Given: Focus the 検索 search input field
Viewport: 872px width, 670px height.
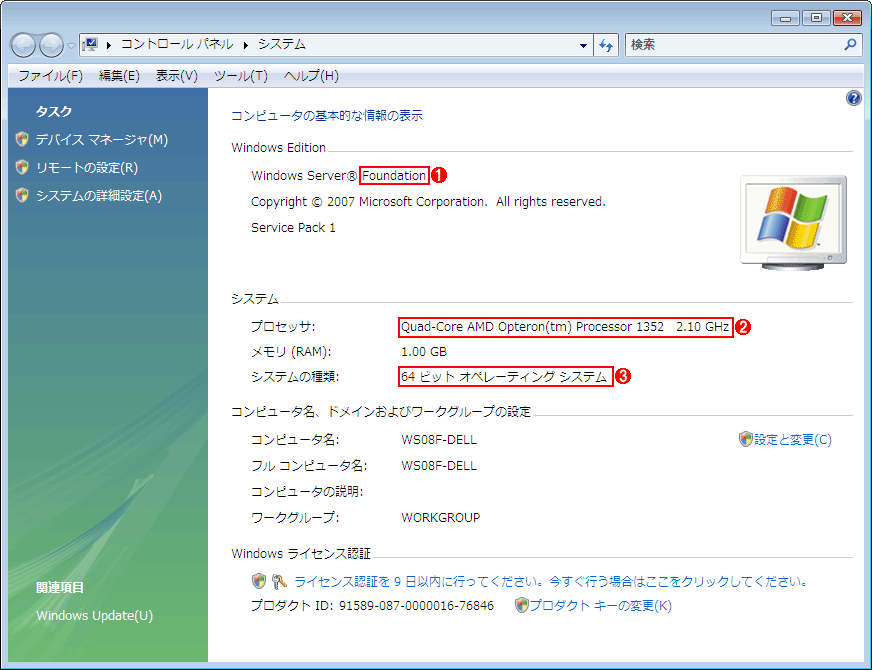Looking at the screenshot, I should [733, 44].
